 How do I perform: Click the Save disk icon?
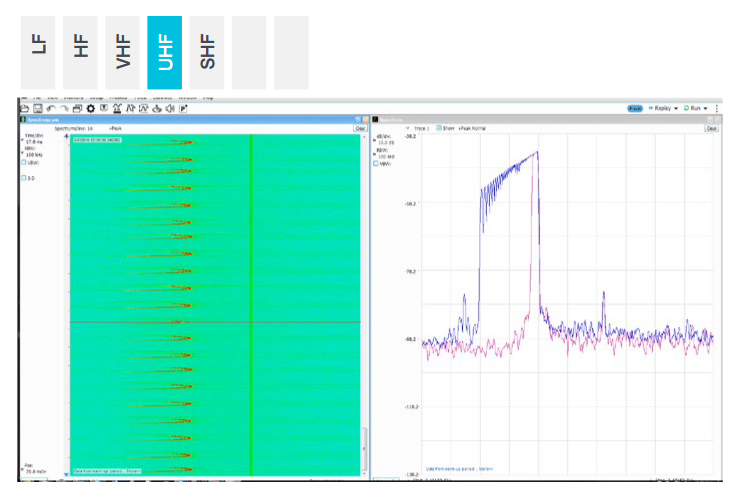(x=37, y=108)
